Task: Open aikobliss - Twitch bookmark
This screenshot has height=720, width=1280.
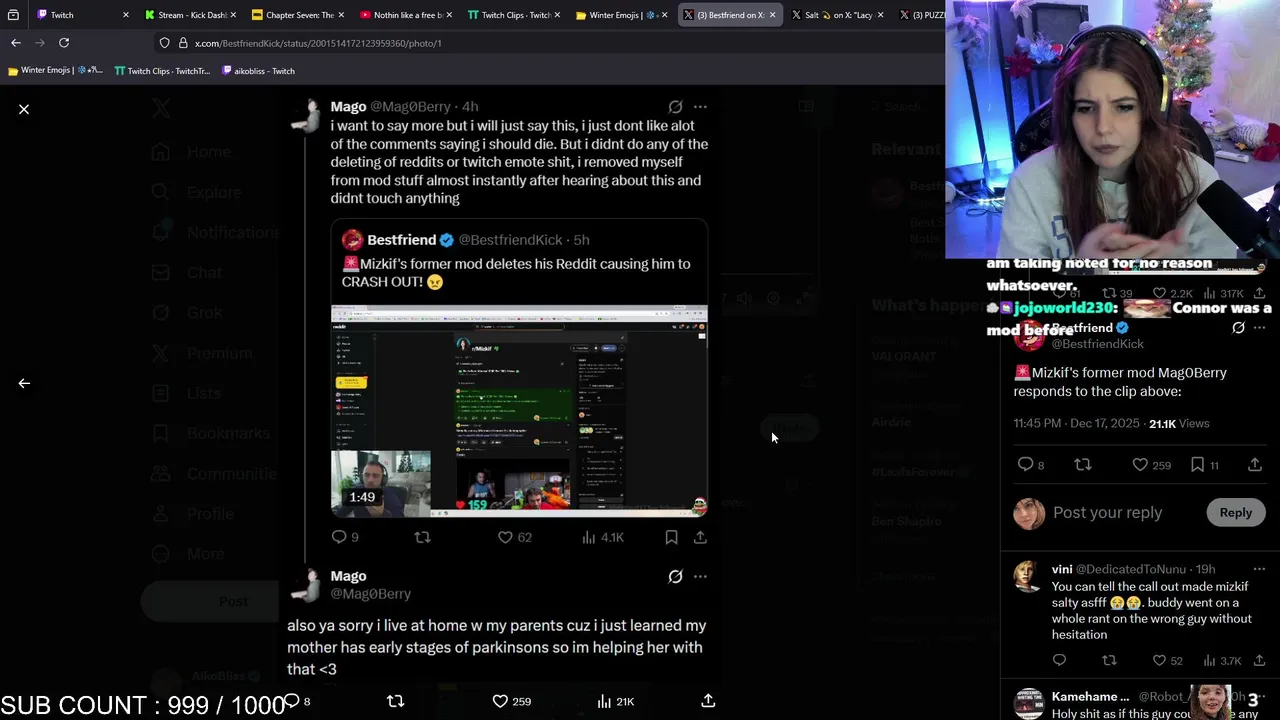Action: [x=258, y=71]
